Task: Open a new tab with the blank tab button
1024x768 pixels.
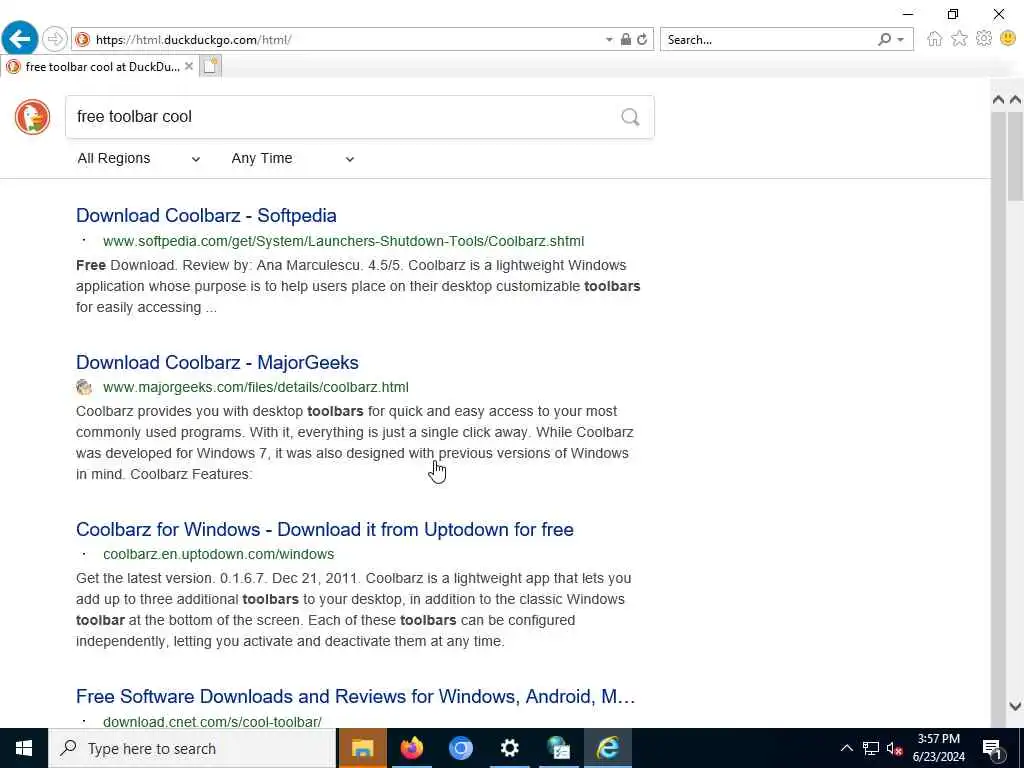Action: (x=210, y=66)
